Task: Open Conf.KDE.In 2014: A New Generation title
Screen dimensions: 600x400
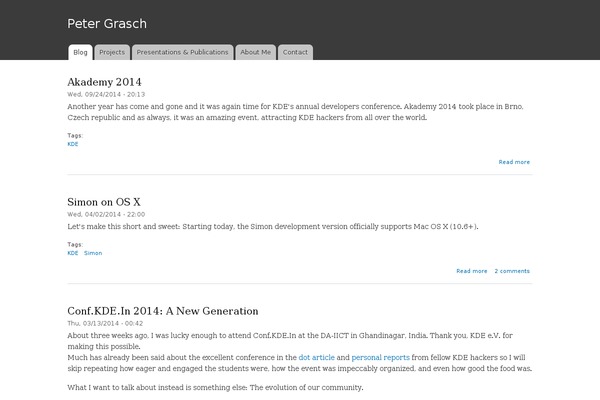Action: pyautogui.click(x=163, y=311)
